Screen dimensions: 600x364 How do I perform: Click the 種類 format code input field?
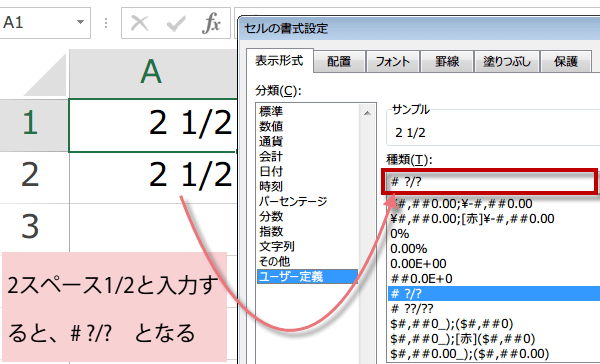491,181
